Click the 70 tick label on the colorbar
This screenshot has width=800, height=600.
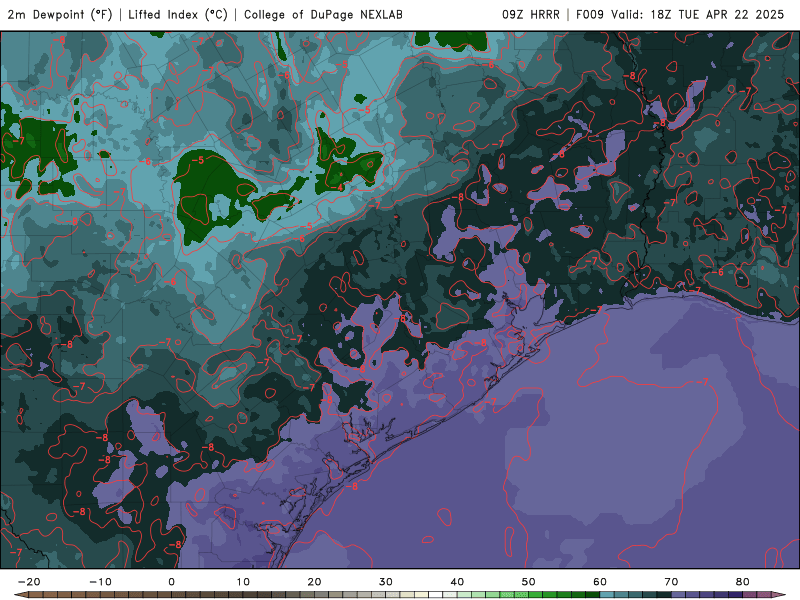(x=671, y=582)
